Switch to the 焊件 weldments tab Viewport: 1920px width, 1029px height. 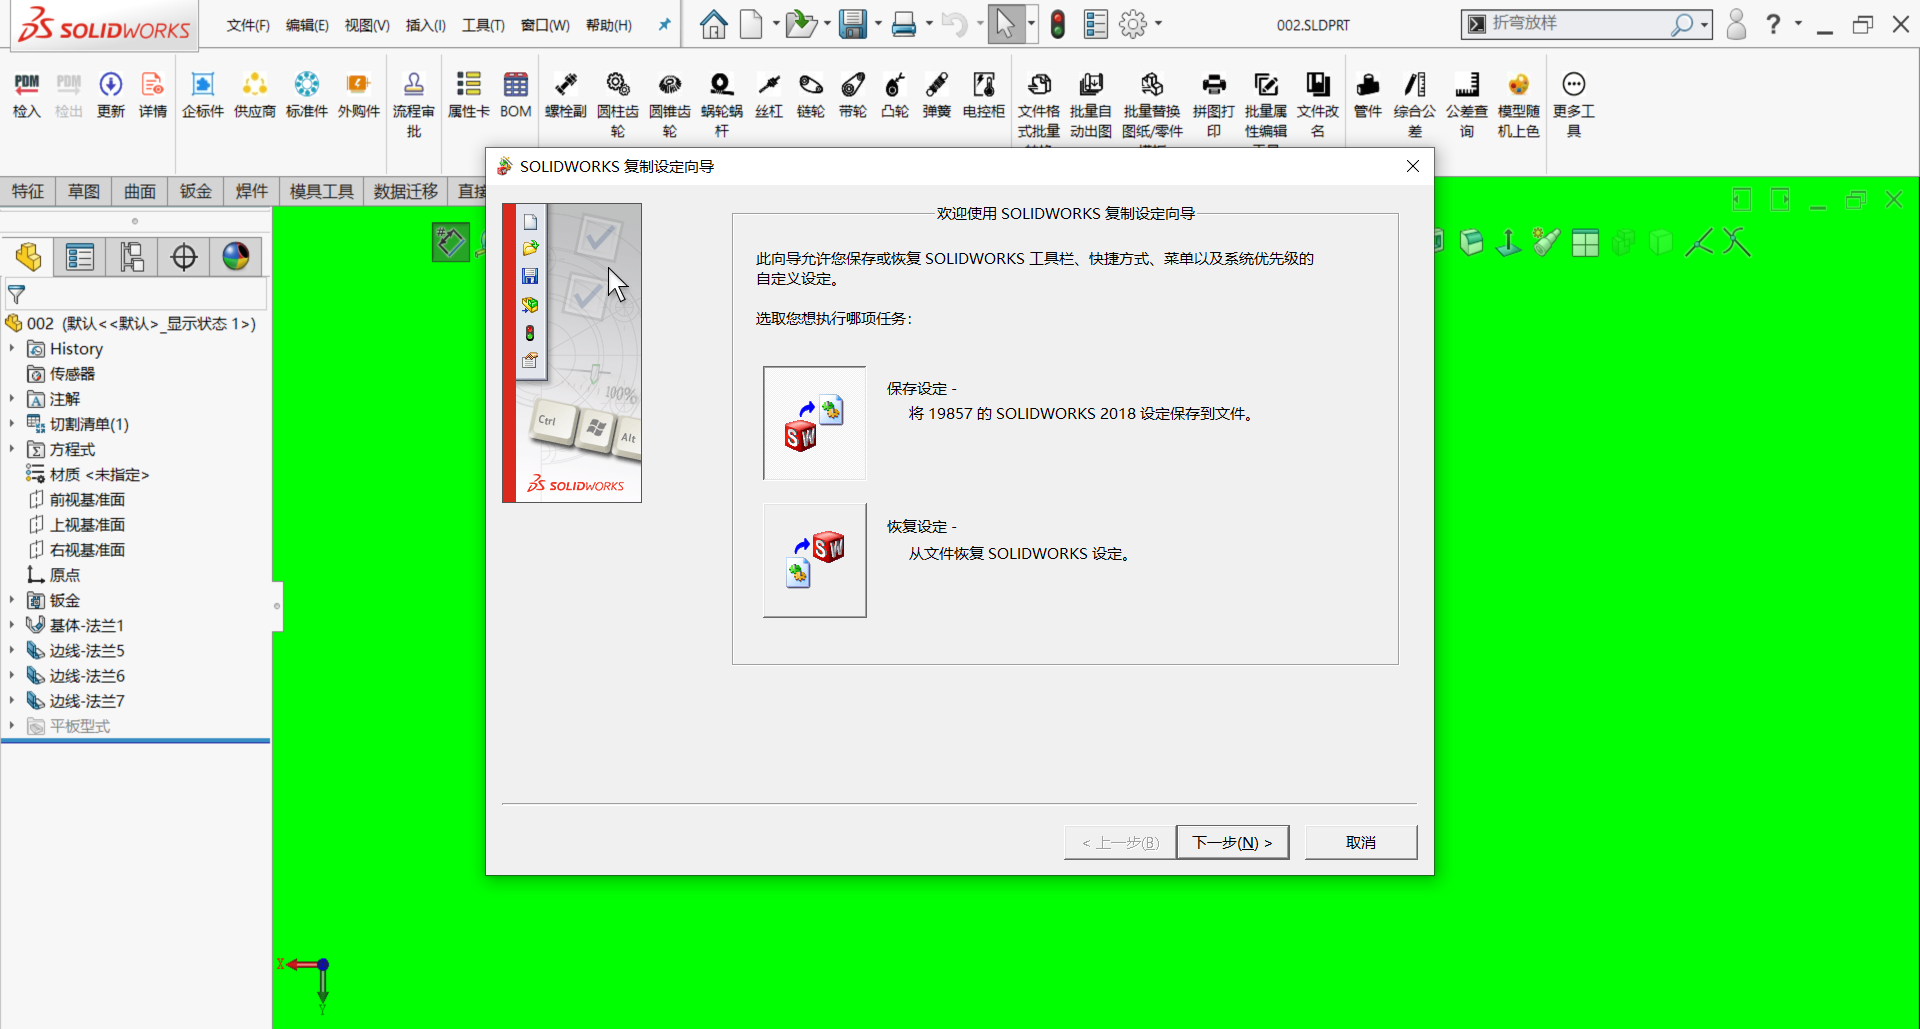(252, 191)
